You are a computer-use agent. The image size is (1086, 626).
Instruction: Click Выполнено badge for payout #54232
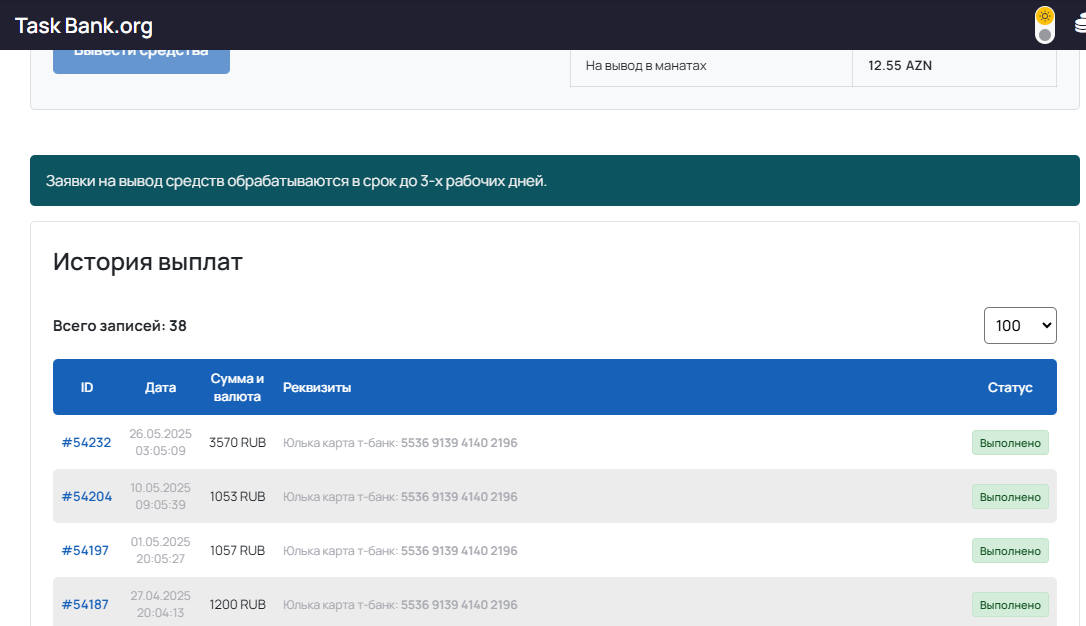1010,443
